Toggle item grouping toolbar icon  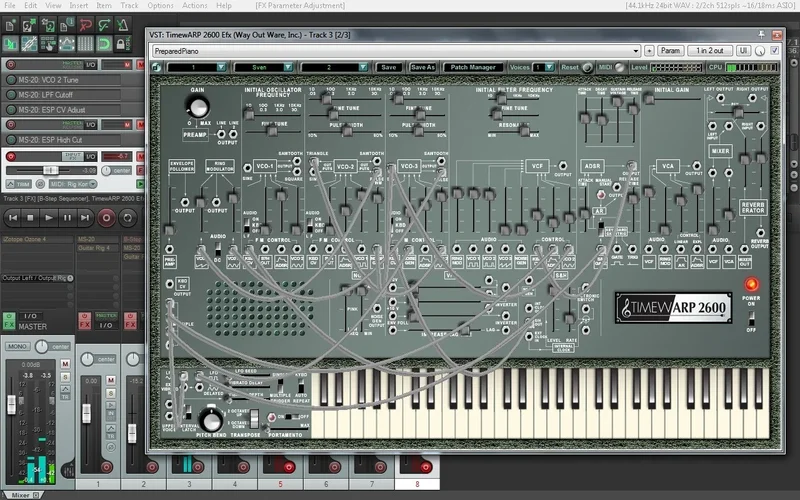pyautogui.click(x=29, y=44)
